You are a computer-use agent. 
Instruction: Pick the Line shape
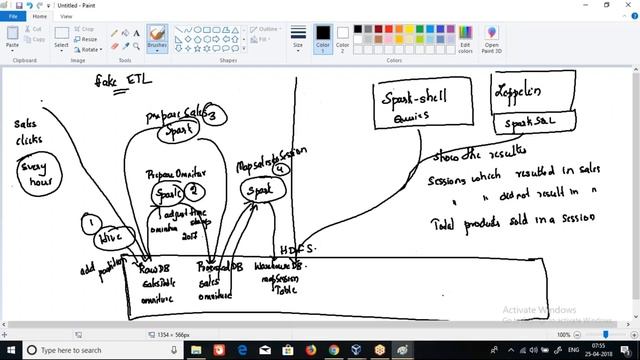pyautogui.click(x=178, y=30)
